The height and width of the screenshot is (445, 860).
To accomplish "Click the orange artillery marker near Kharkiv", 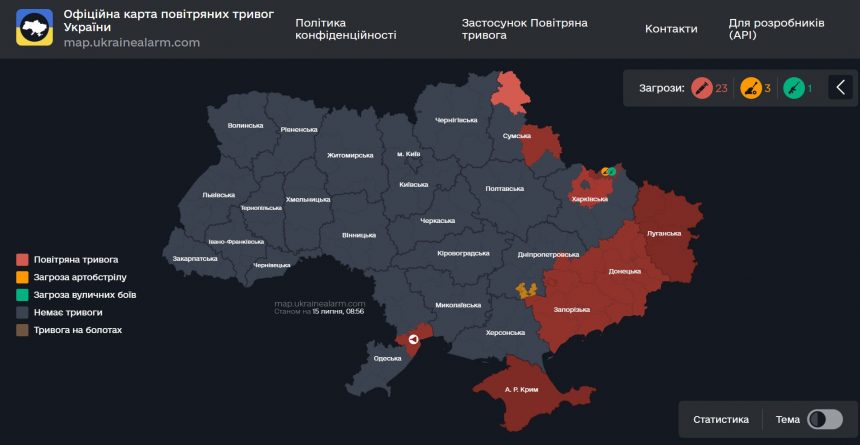I will pyautogui.click(x=606, y=171).
